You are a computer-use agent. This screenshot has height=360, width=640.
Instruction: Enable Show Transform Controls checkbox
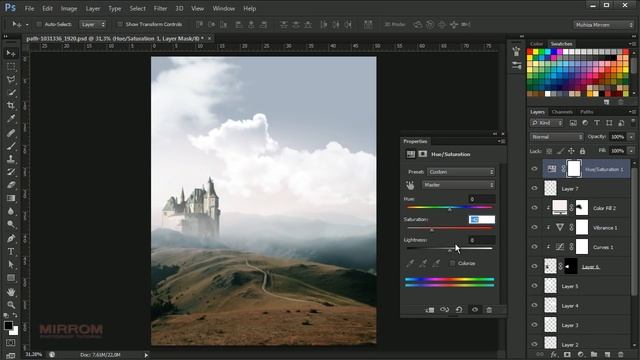[x=120, y=24]
